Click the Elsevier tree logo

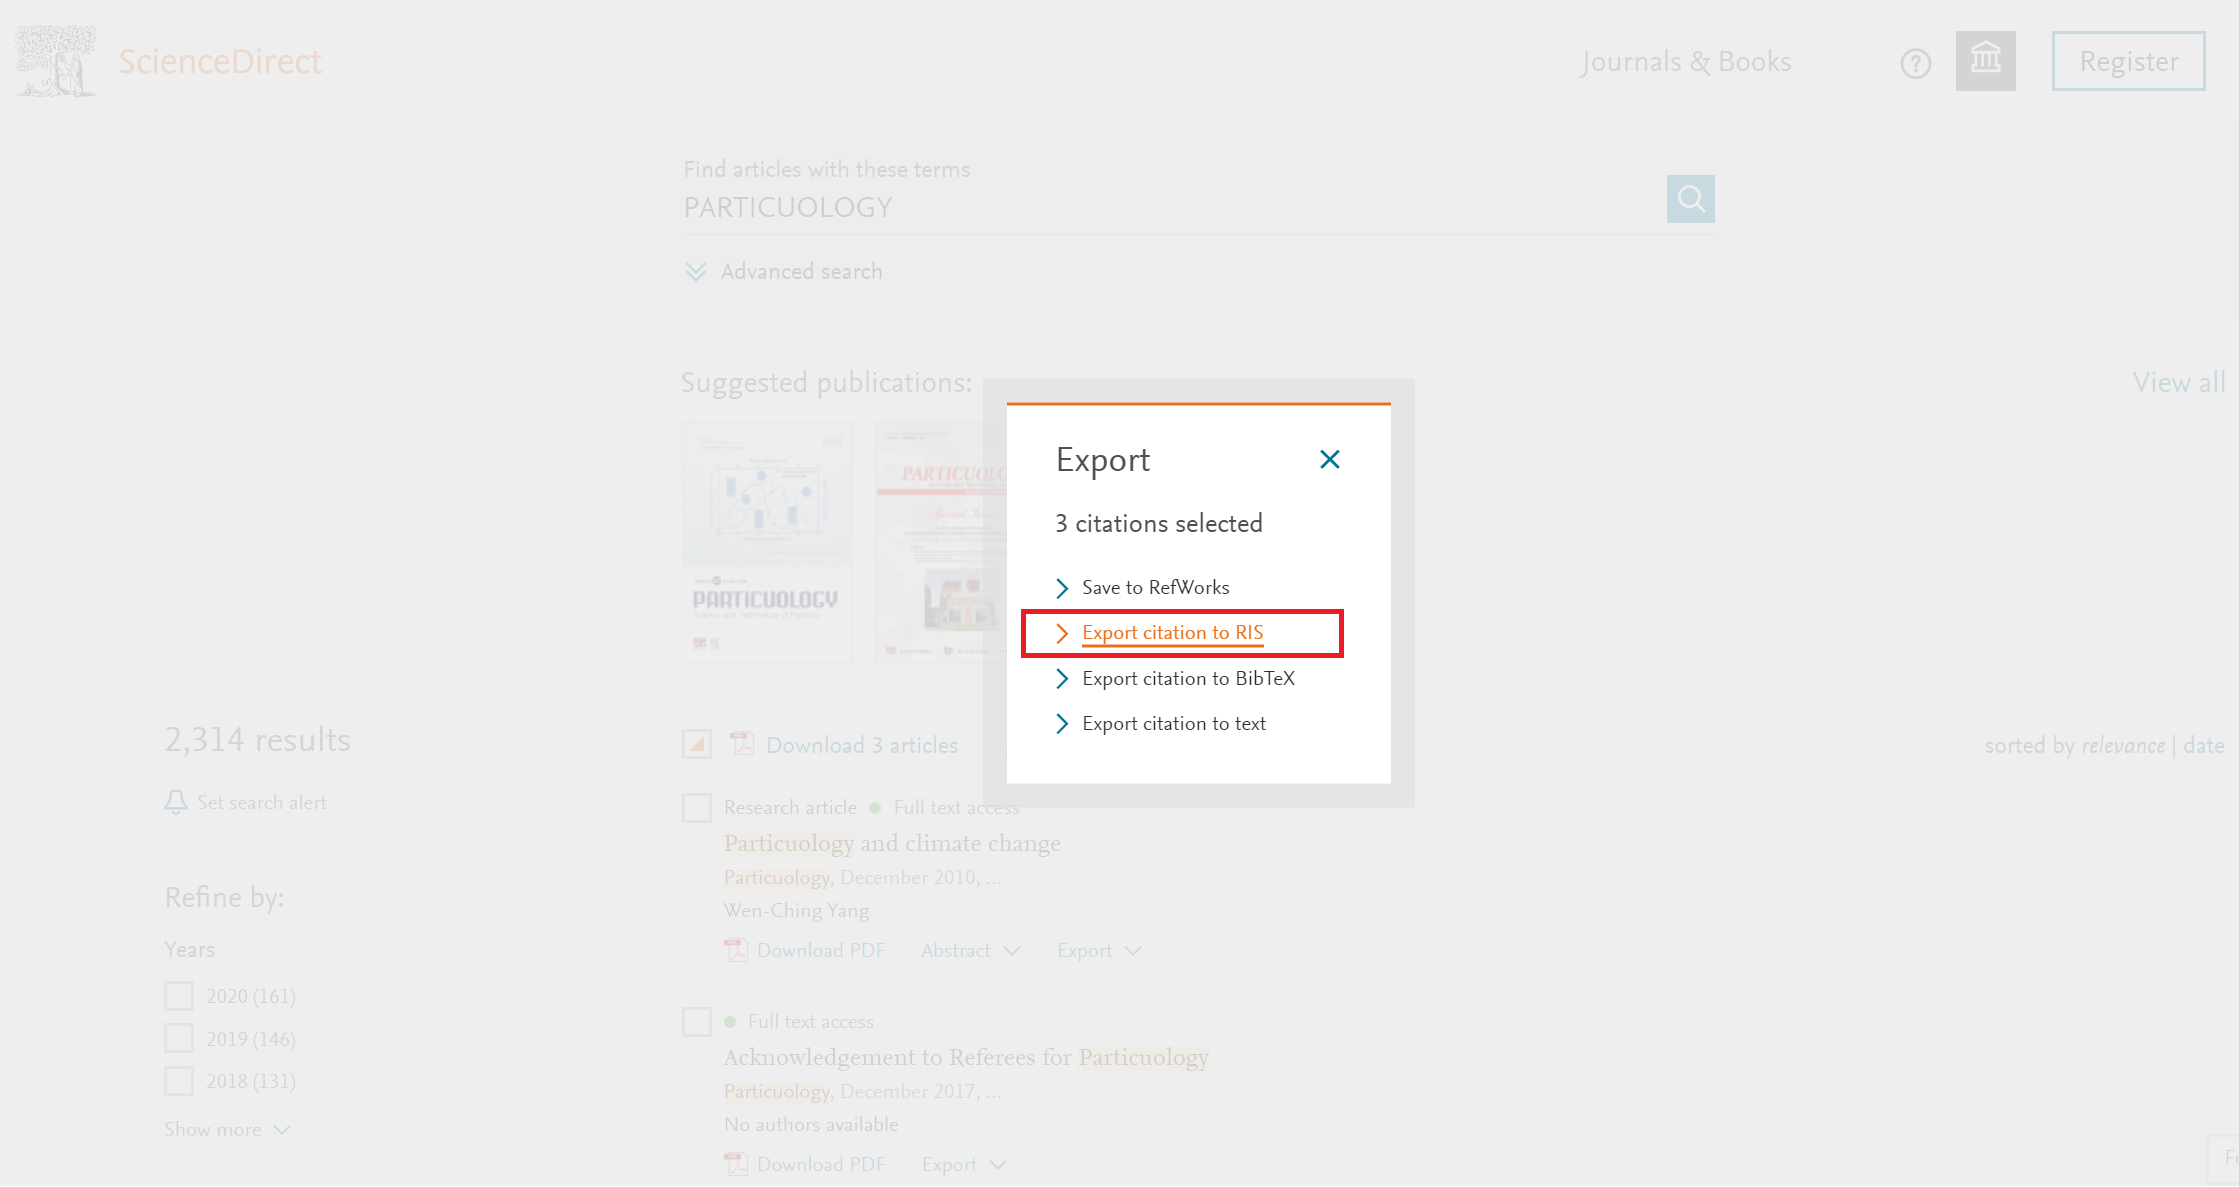(56, 61)
